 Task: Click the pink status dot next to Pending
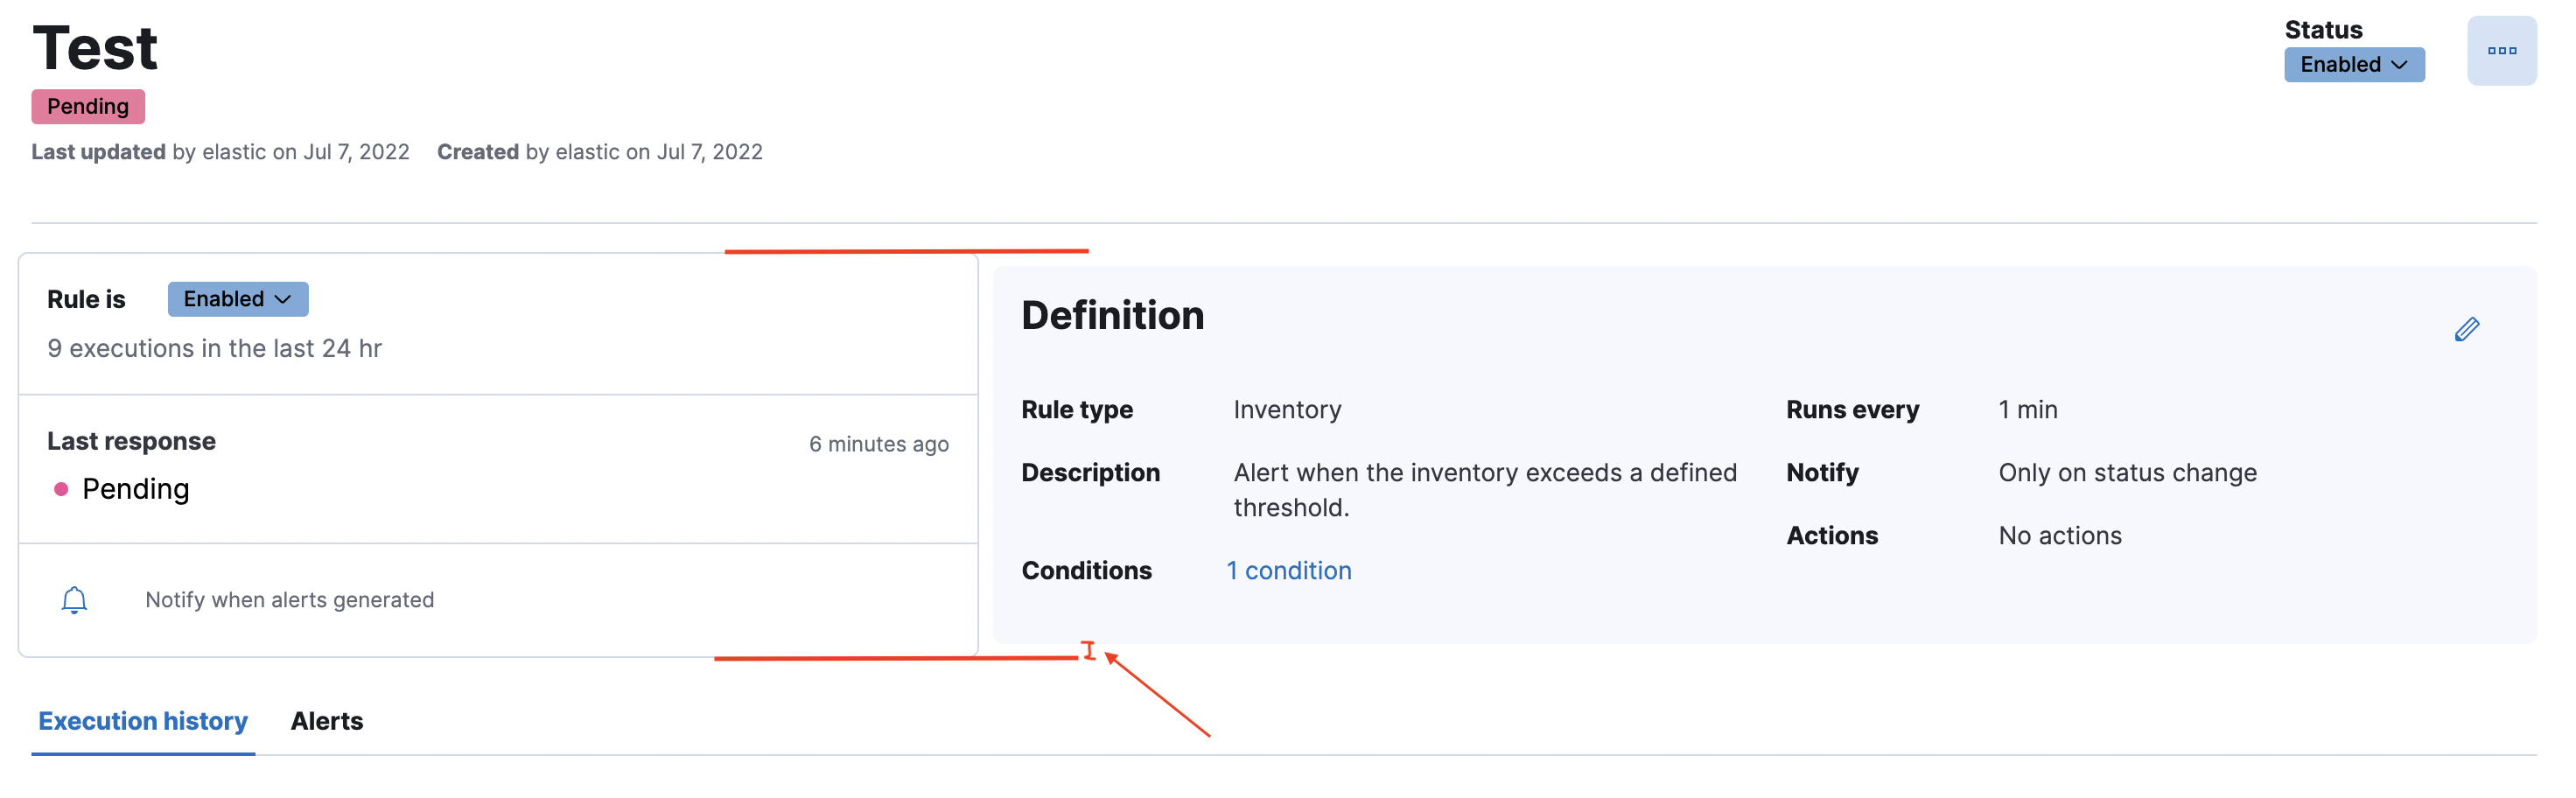62,489
